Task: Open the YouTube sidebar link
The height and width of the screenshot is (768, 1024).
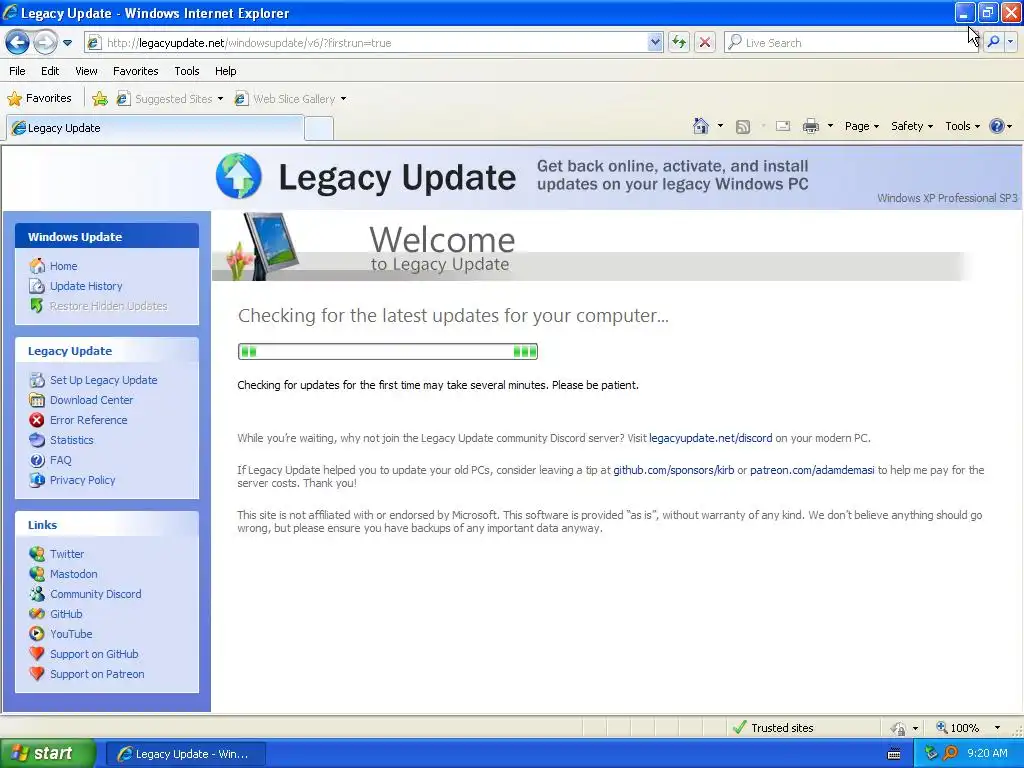Action: click(71, 634)
